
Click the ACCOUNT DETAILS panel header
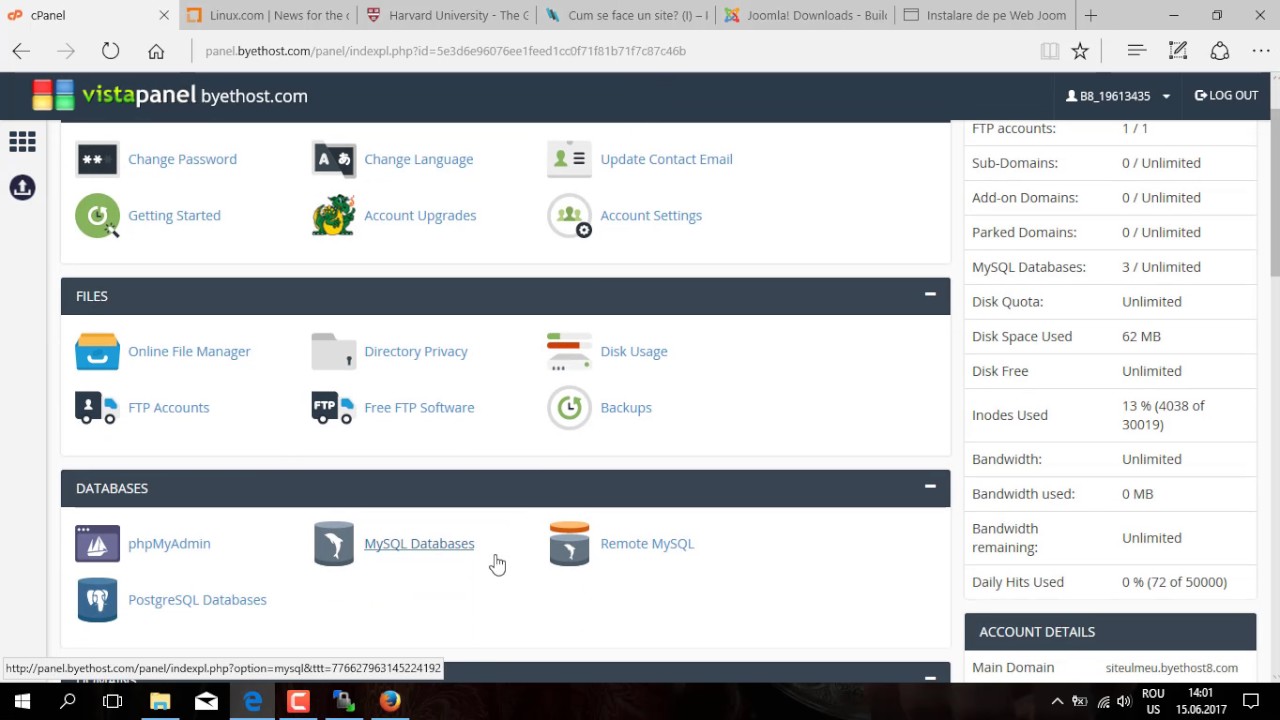1110,631
